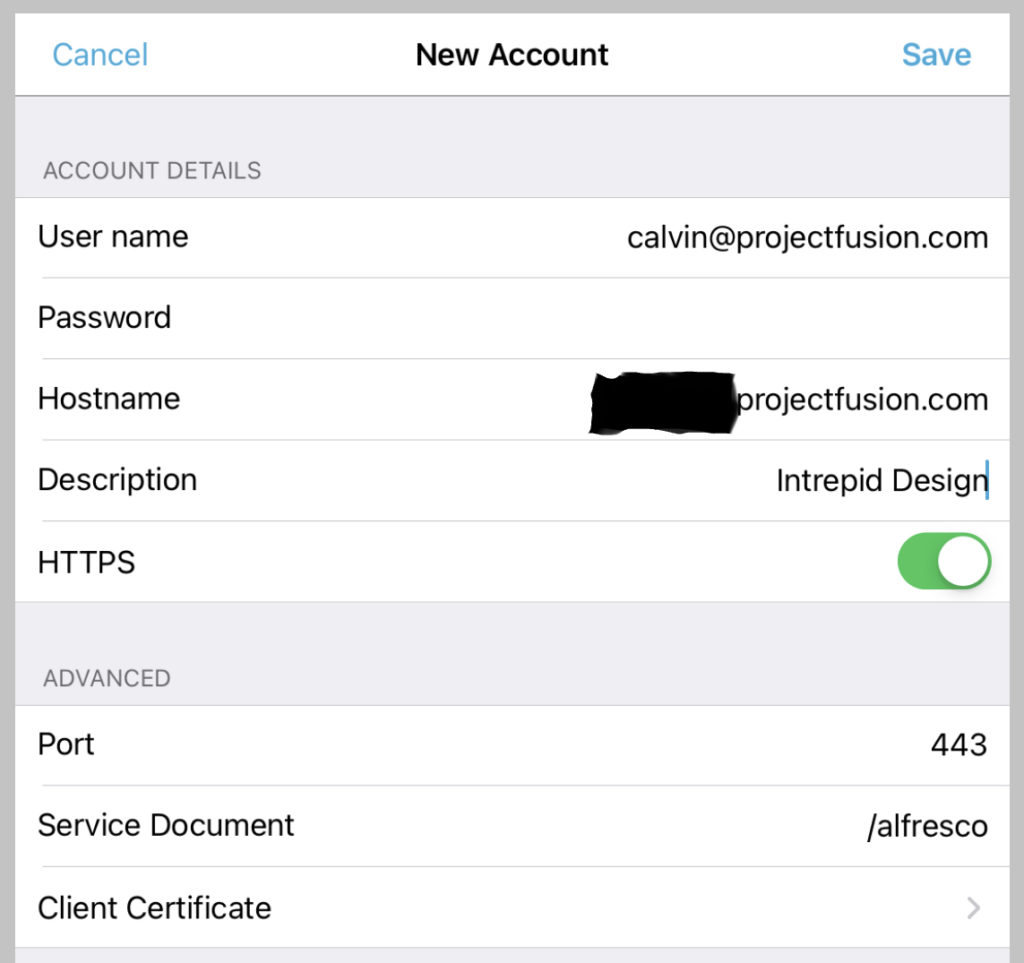
Task: Tap the Description label
Action: (117, 480)
